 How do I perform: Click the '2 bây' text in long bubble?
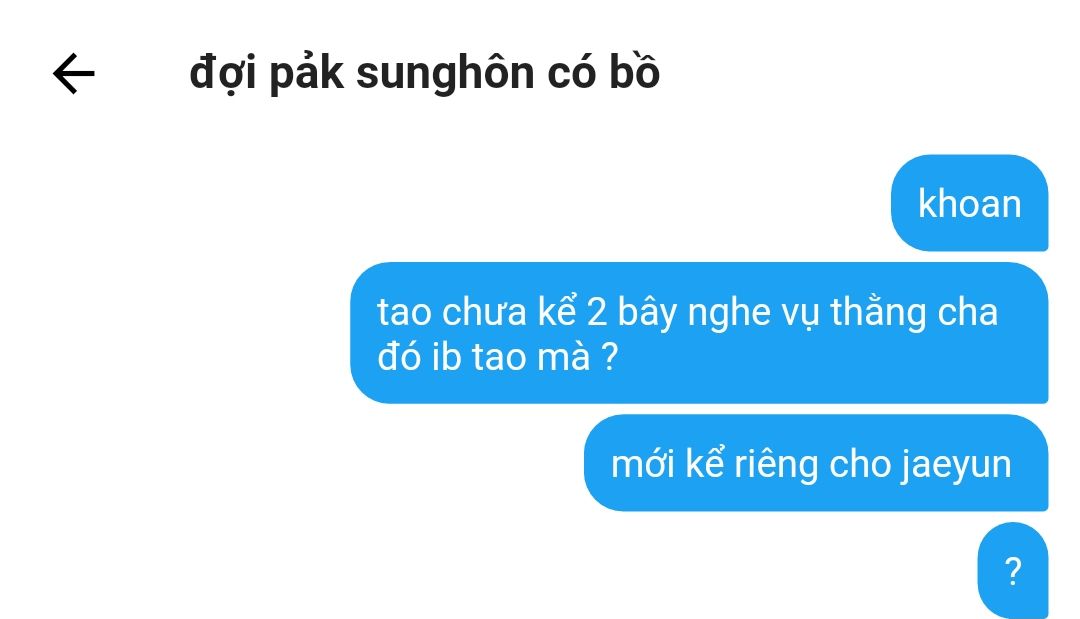click(632, 313)
